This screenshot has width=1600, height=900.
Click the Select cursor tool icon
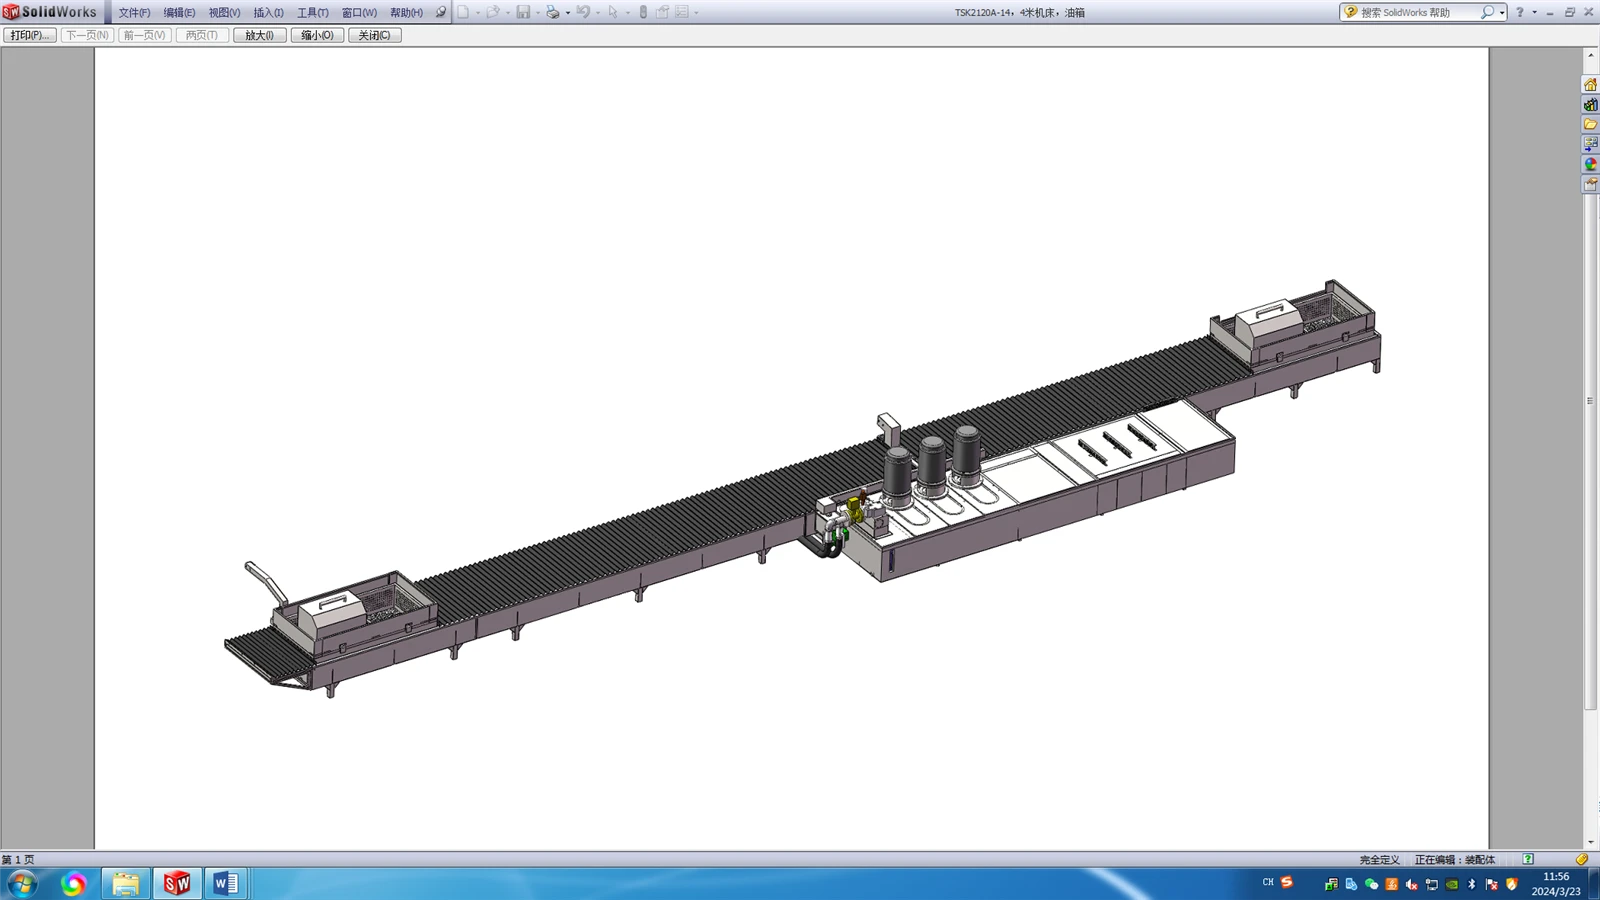(x=613, y=12)
